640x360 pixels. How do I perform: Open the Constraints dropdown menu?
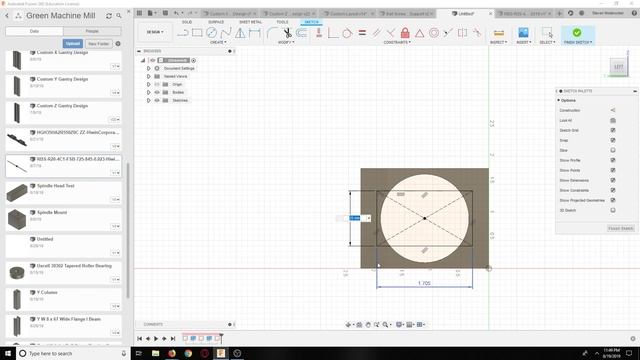[x=397, y=42]
